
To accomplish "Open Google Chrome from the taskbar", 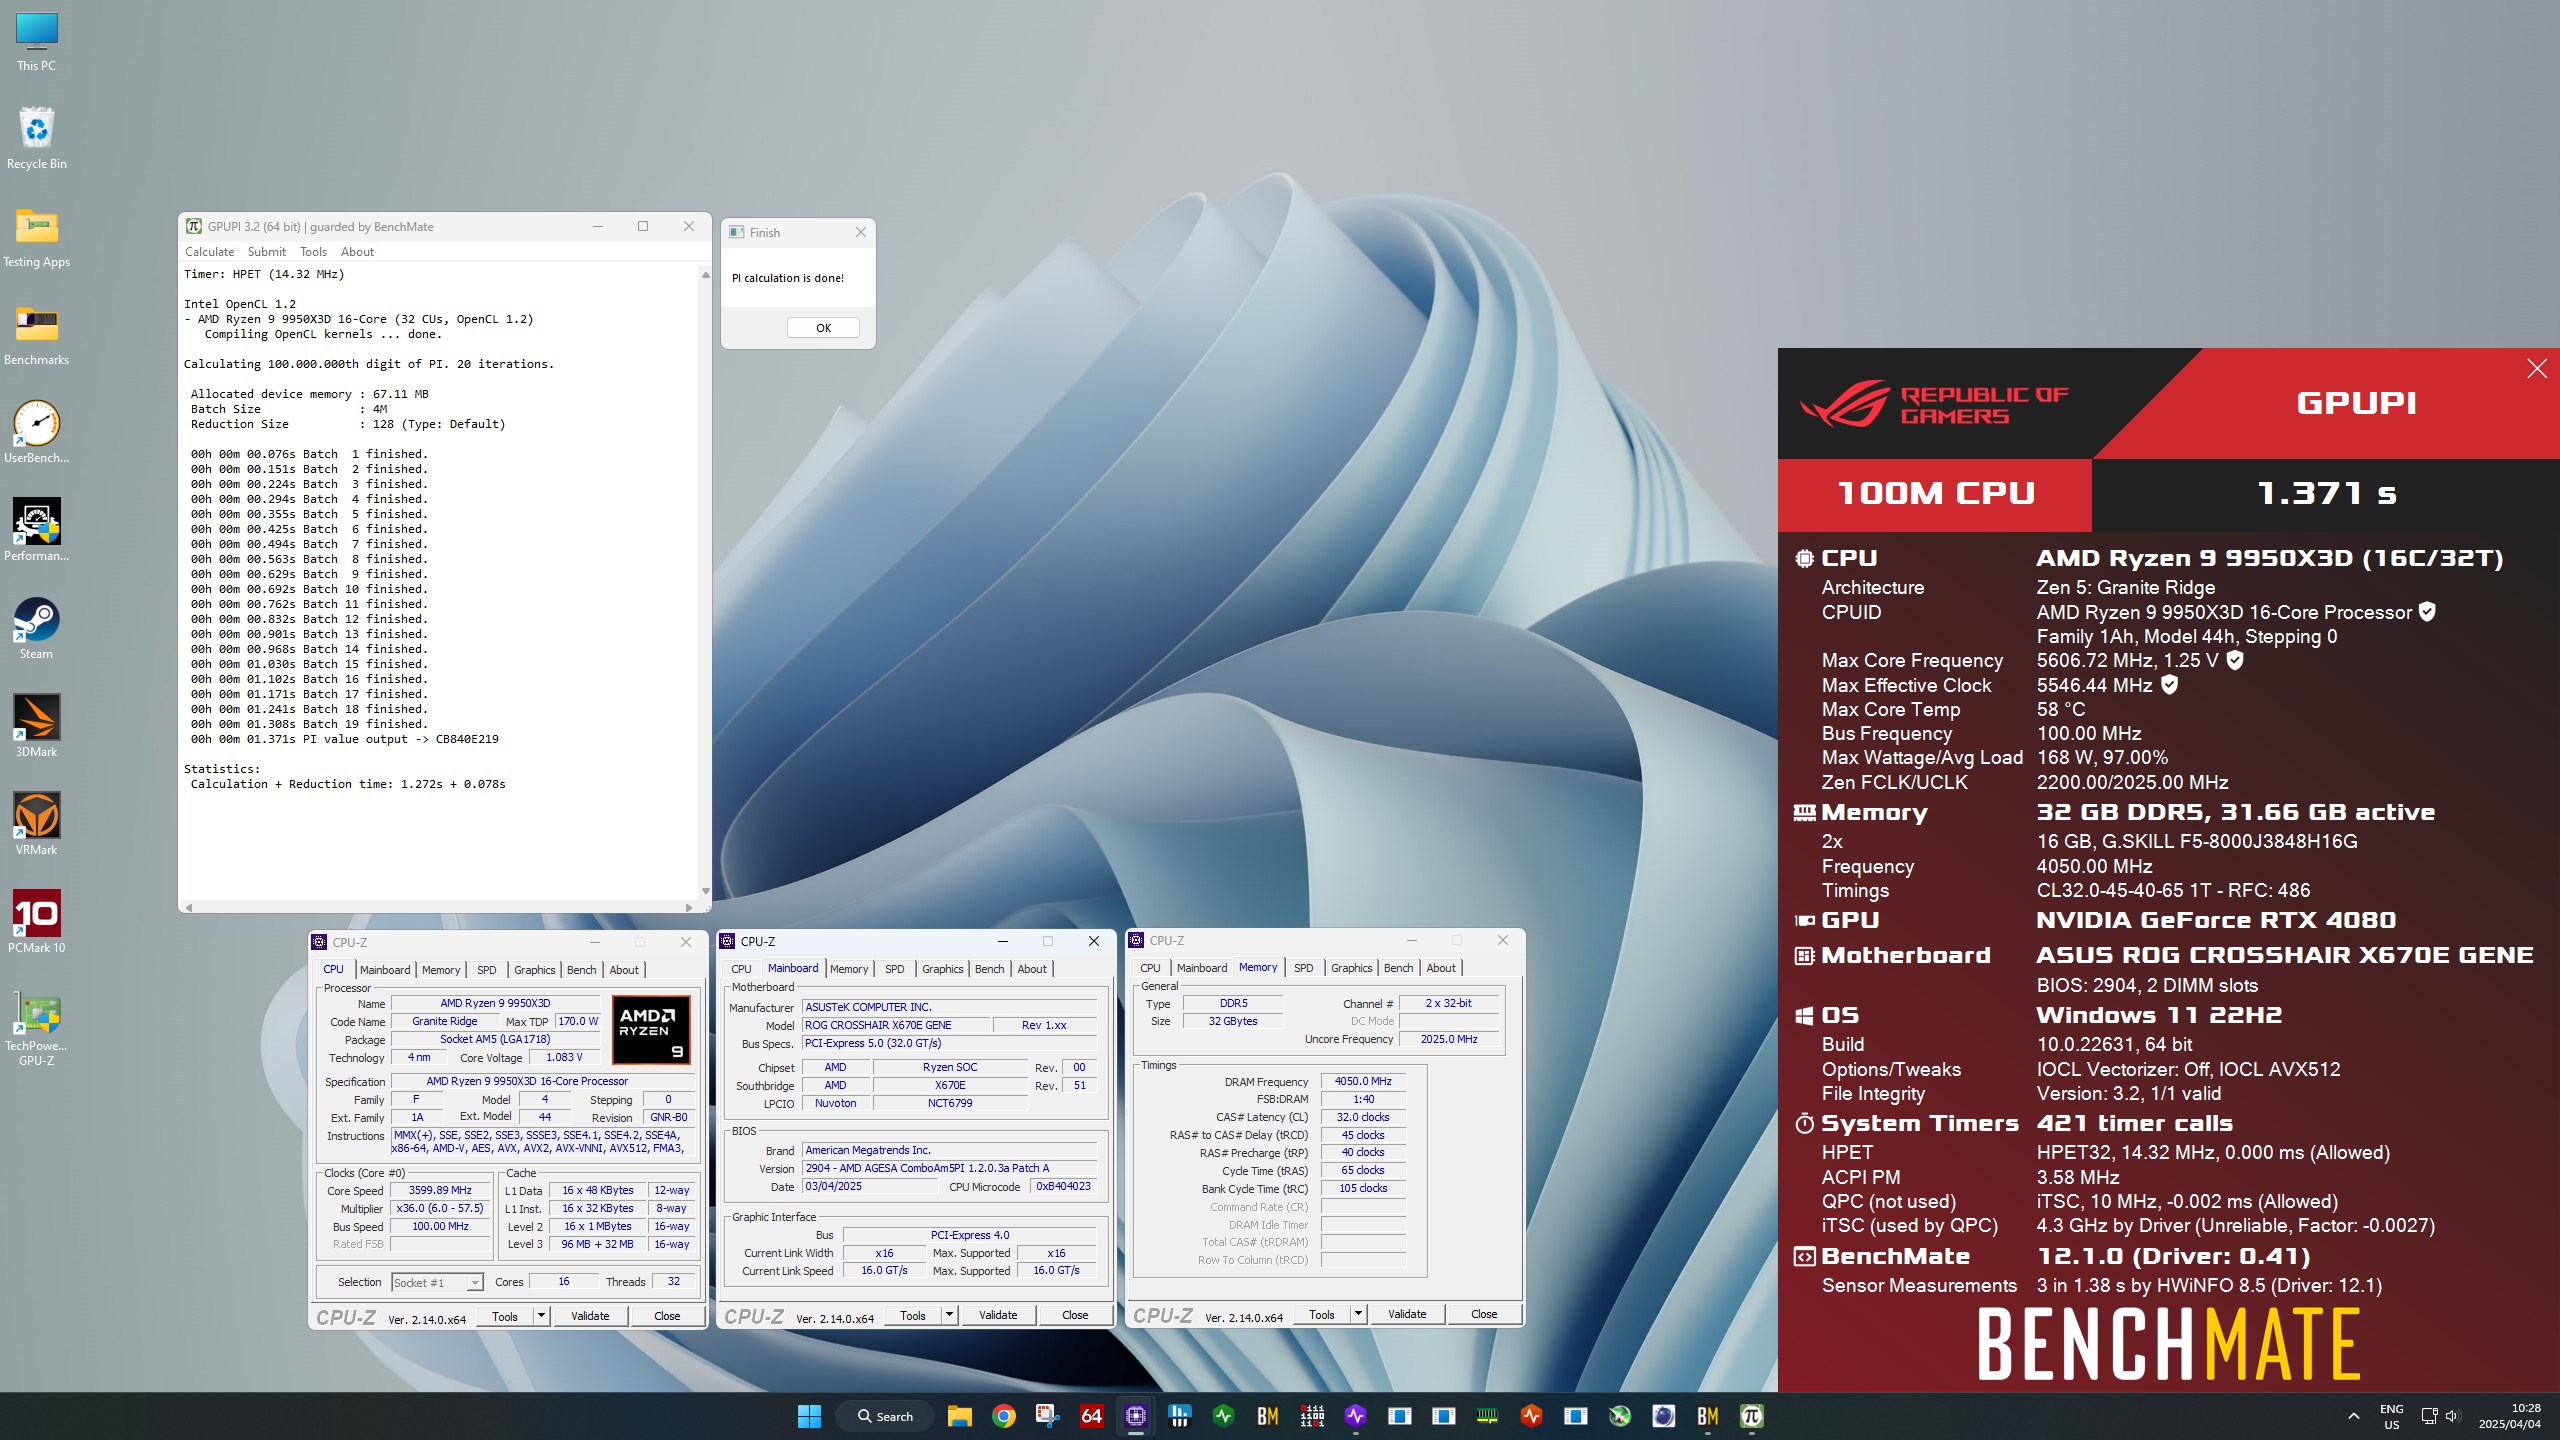I will click(1004, 1416).
